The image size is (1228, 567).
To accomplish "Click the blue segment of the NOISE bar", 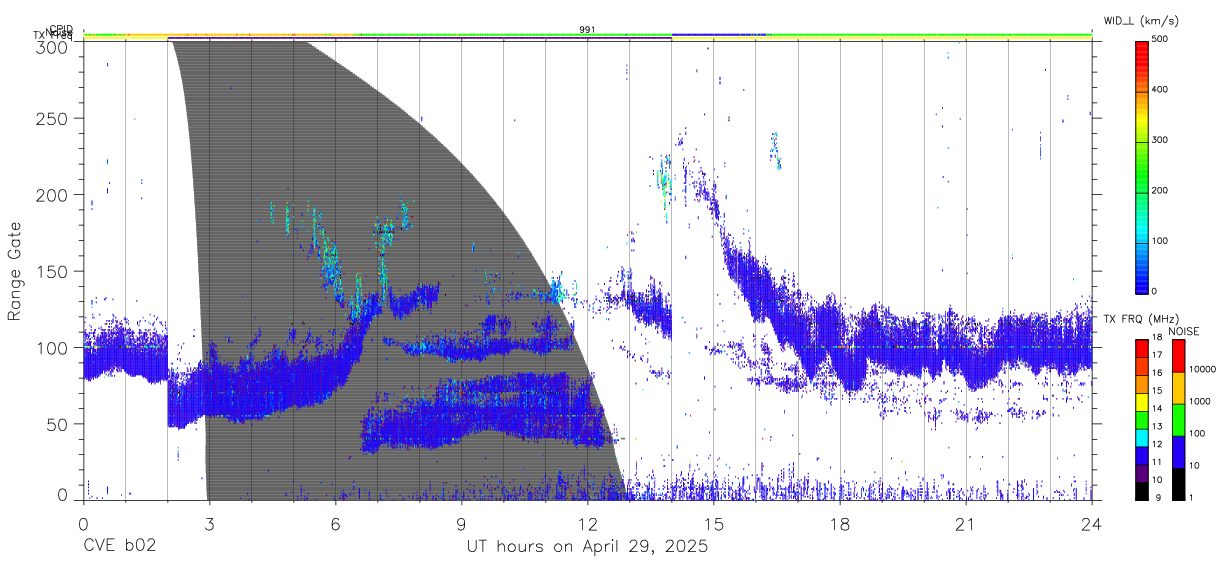I will (x=1178, y=451).
